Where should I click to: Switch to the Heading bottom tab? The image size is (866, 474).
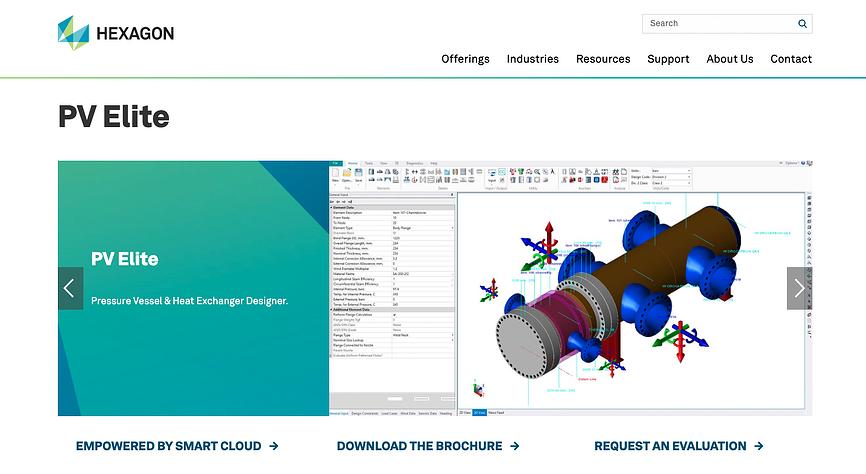(x=446, y=413)
